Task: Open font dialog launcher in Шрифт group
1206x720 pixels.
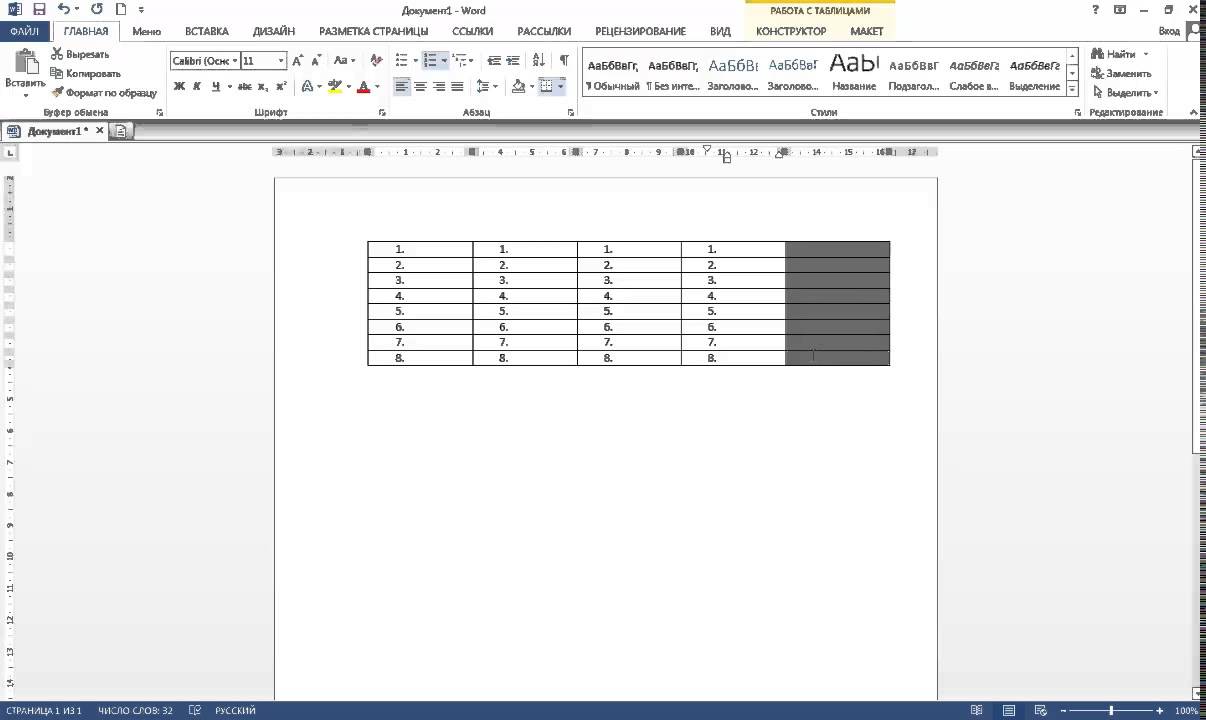Action: tap(383, 113)
